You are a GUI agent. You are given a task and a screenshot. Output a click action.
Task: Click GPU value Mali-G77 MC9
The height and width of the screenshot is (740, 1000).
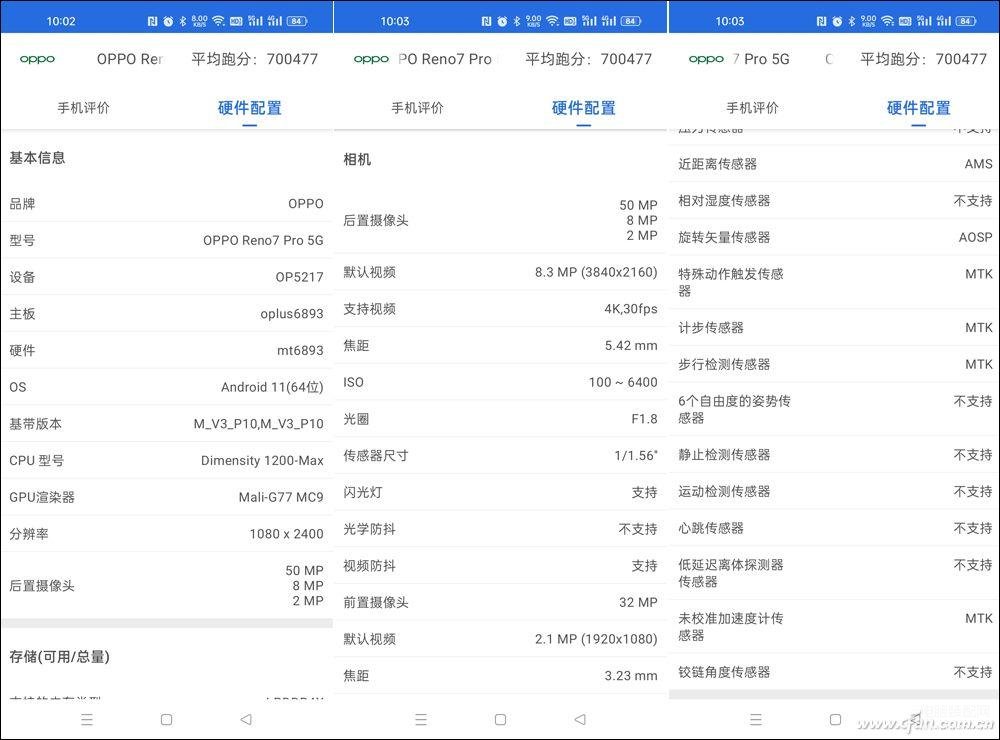click(281, 497)
